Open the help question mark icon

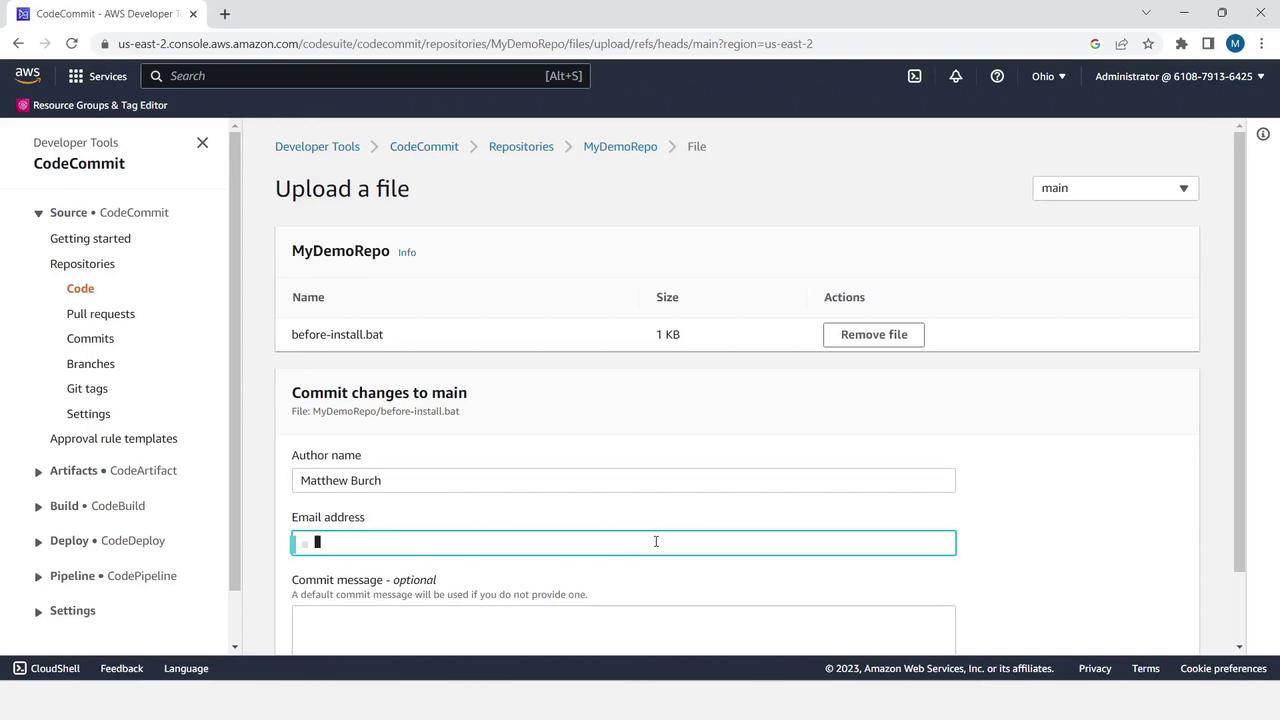(x=997, y=76)
